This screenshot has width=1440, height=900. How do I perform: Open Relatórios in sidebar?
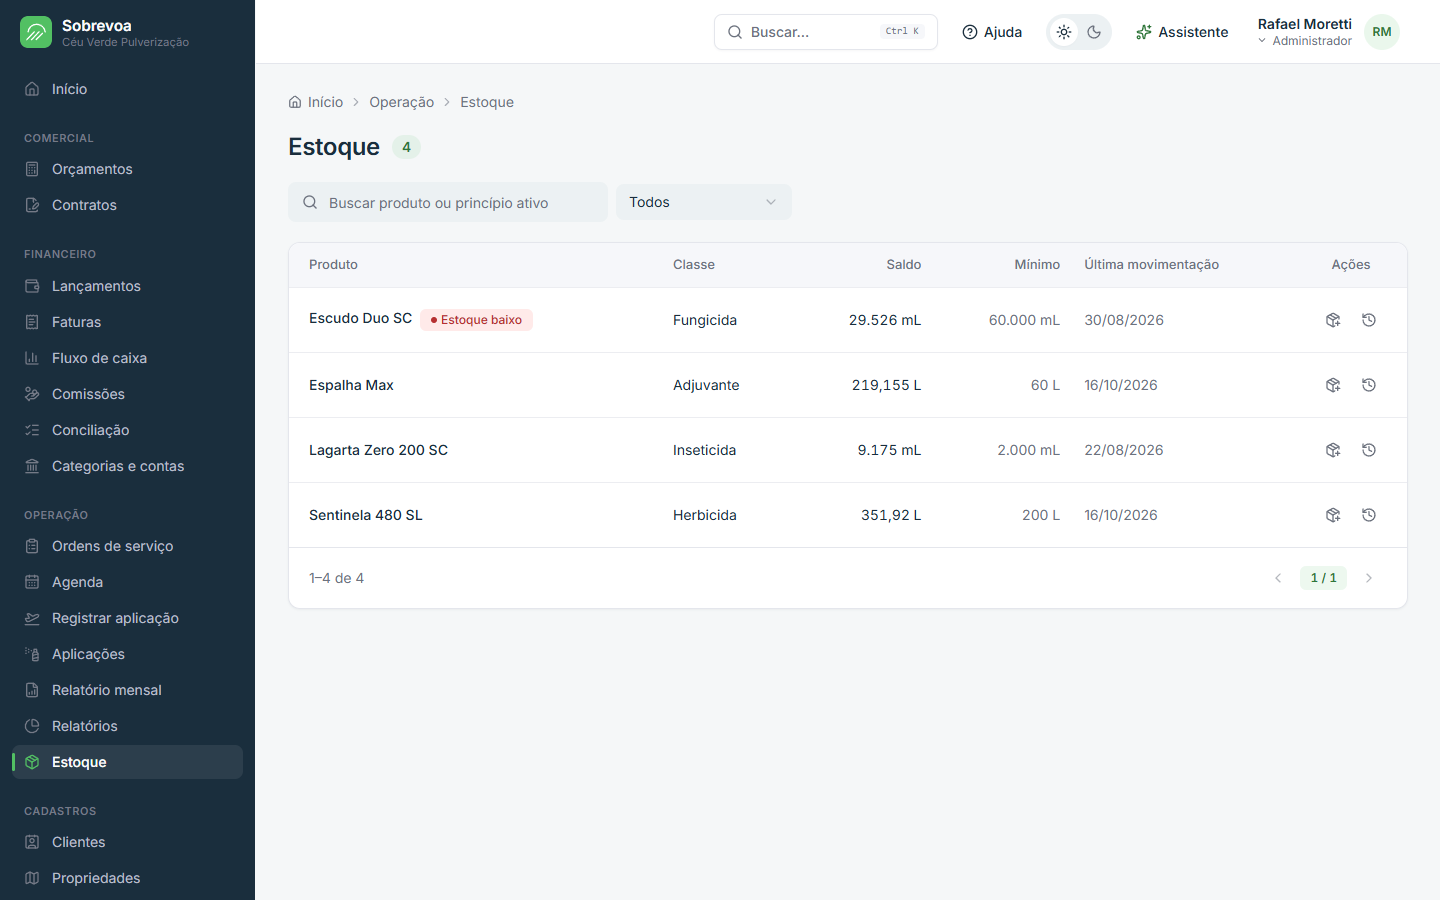click(x=127, y=726)
